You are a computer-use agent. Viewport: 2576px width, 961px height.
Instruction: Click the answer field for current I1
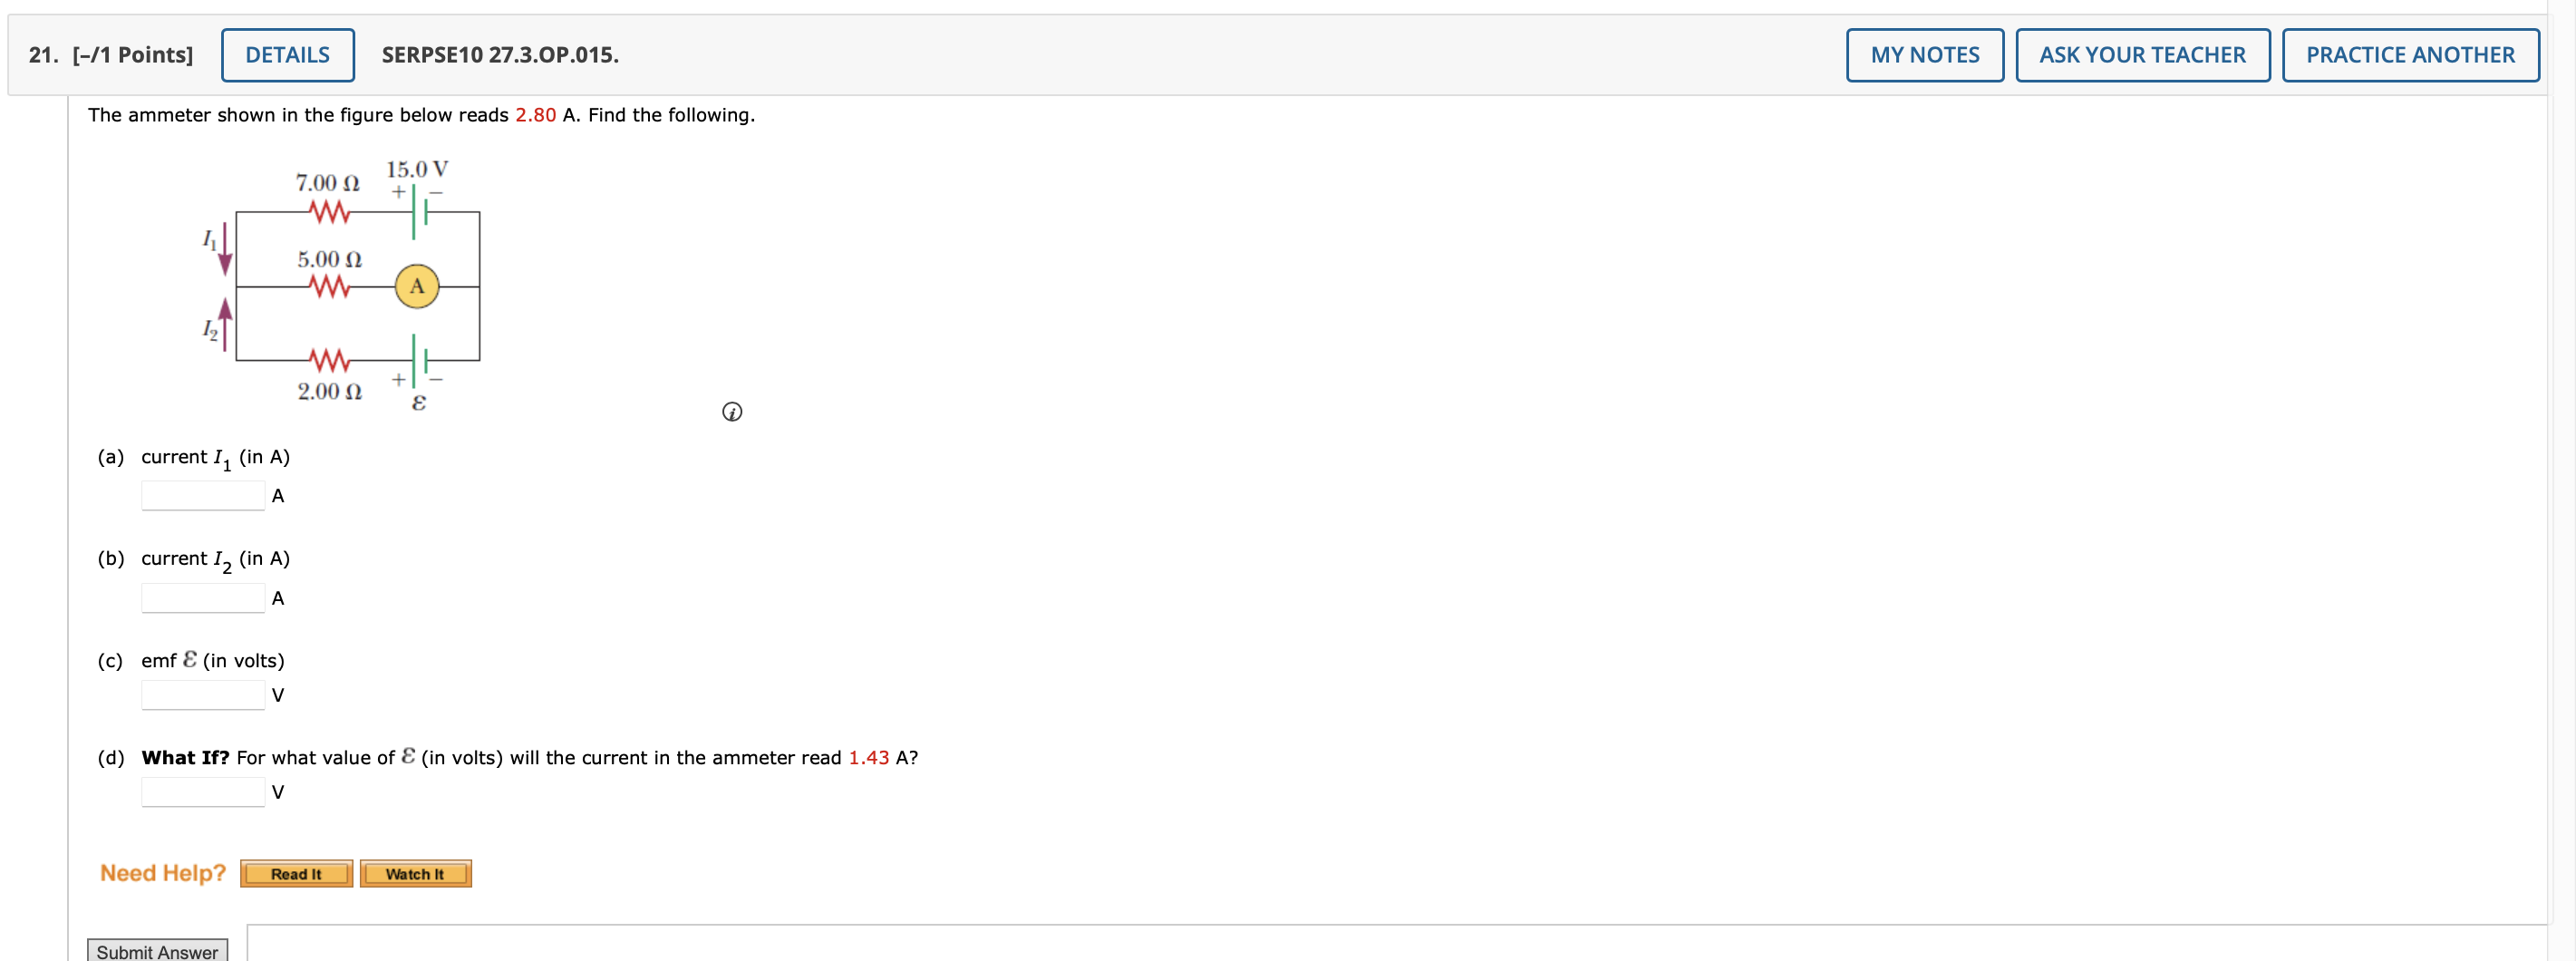coord(201,494)
